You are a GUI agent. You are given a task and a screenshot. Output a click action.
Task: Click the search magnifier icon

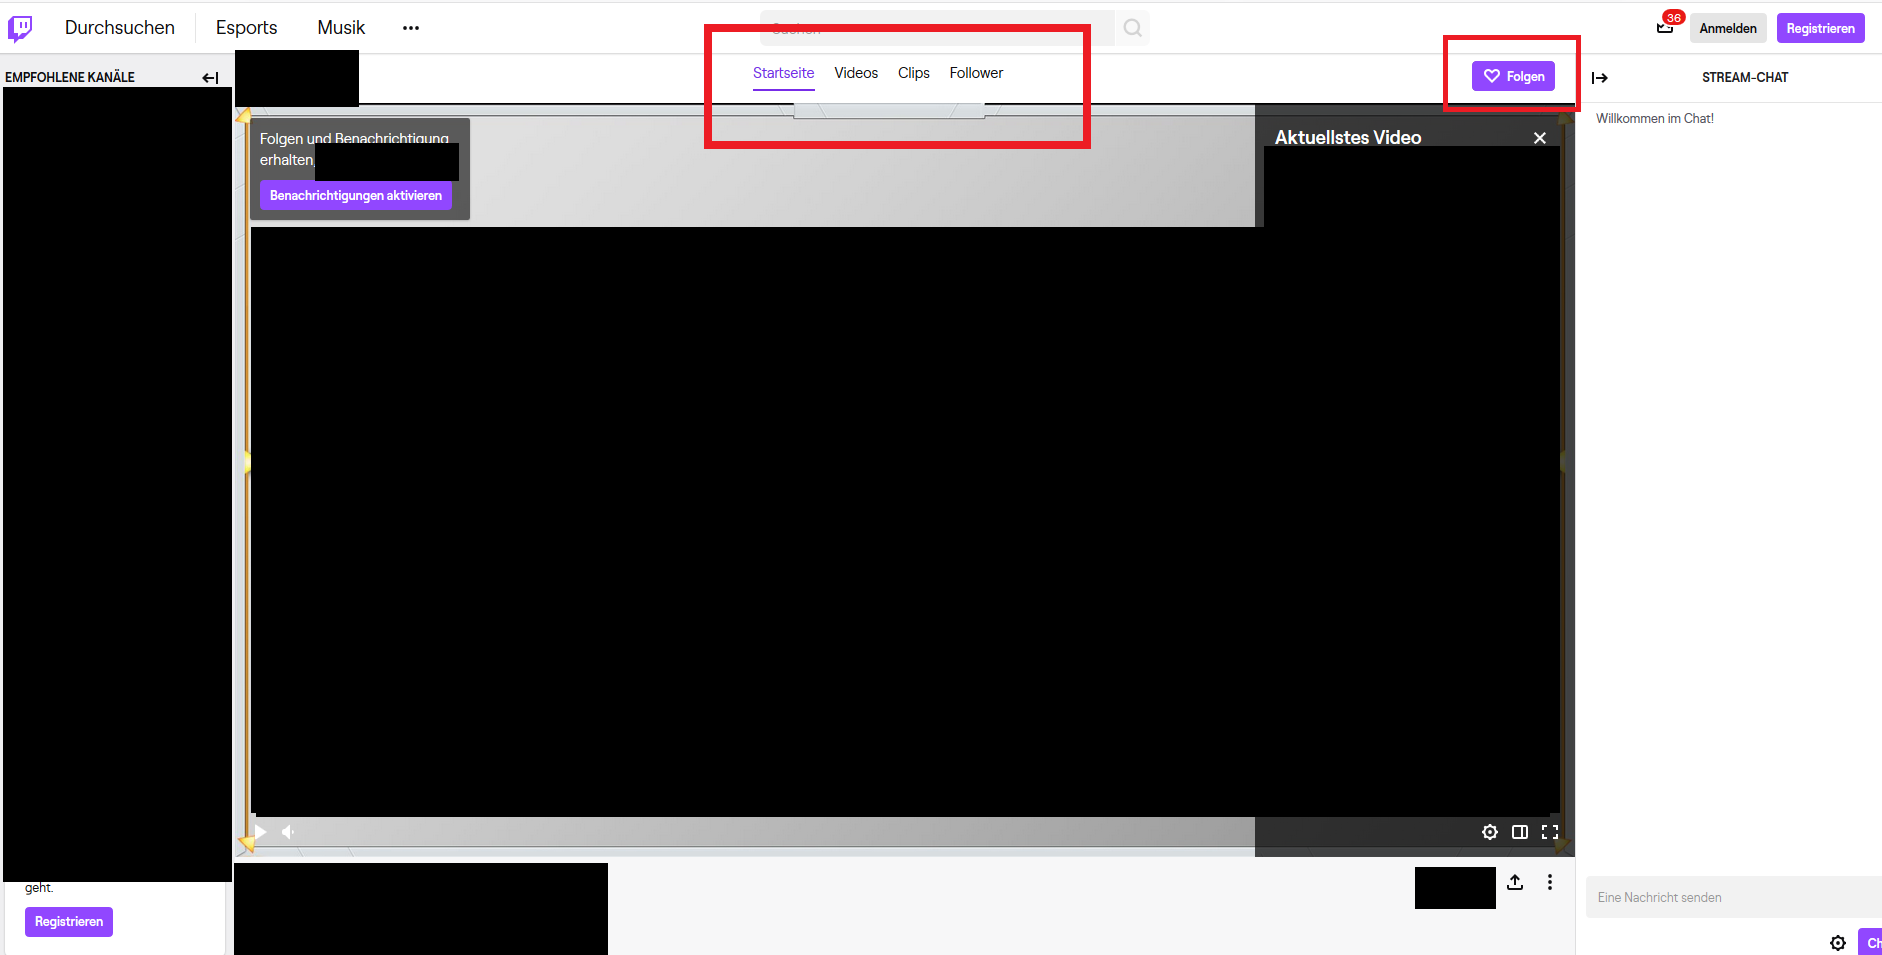click(x=1132, y=28)
